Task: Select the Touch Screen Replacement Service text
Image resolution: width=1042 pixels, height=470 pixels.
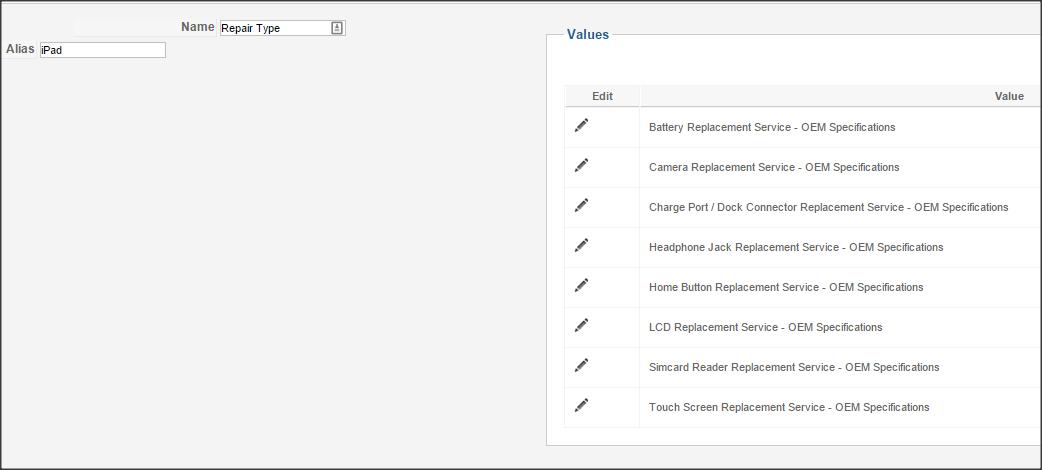Action: coord(789,407)
